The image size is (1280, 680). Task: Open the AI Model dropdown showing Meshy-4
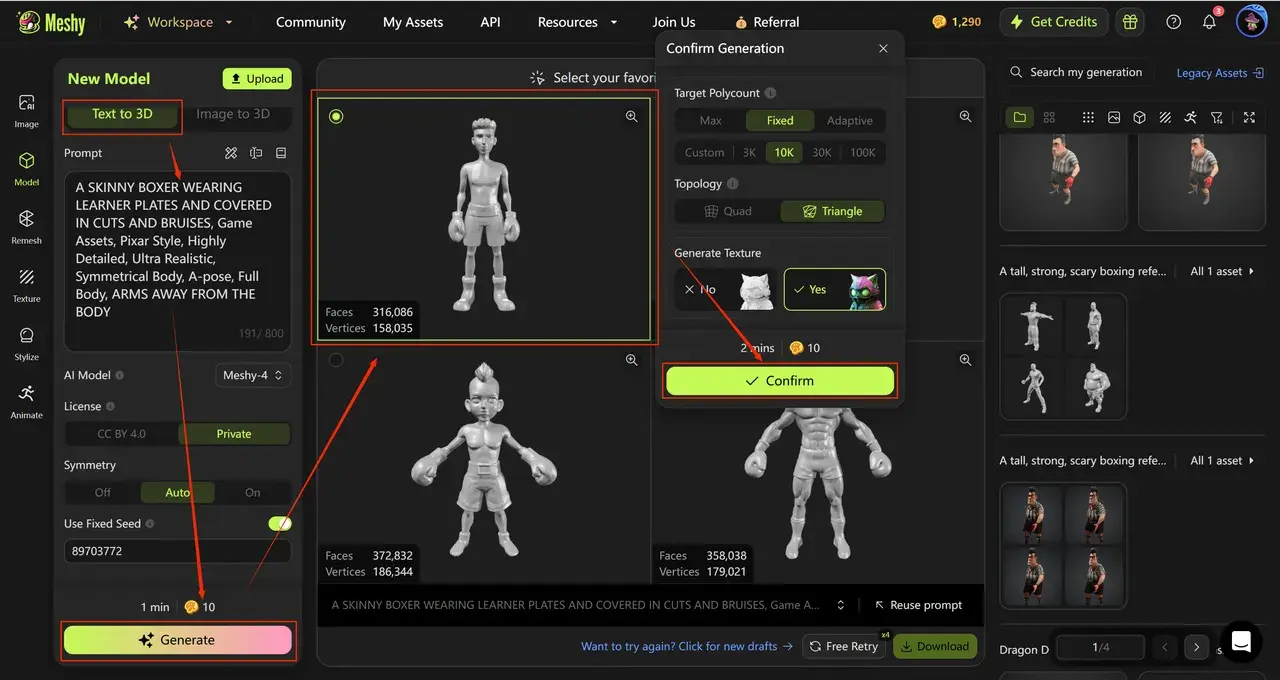[x=252, y=375]
